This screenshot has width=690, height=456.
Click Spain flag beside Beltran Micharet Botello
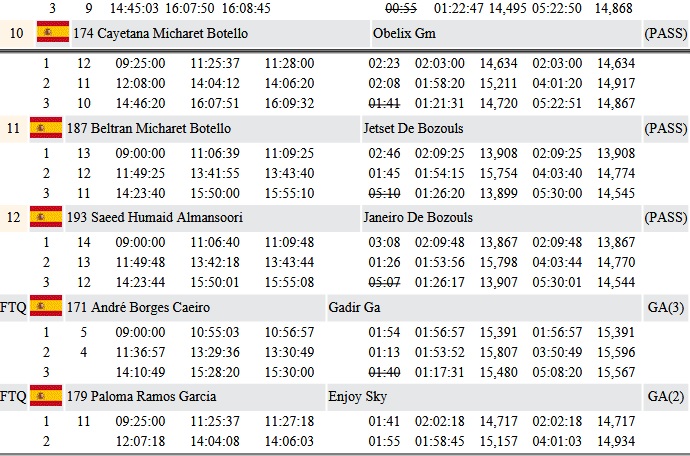[46, 128]
